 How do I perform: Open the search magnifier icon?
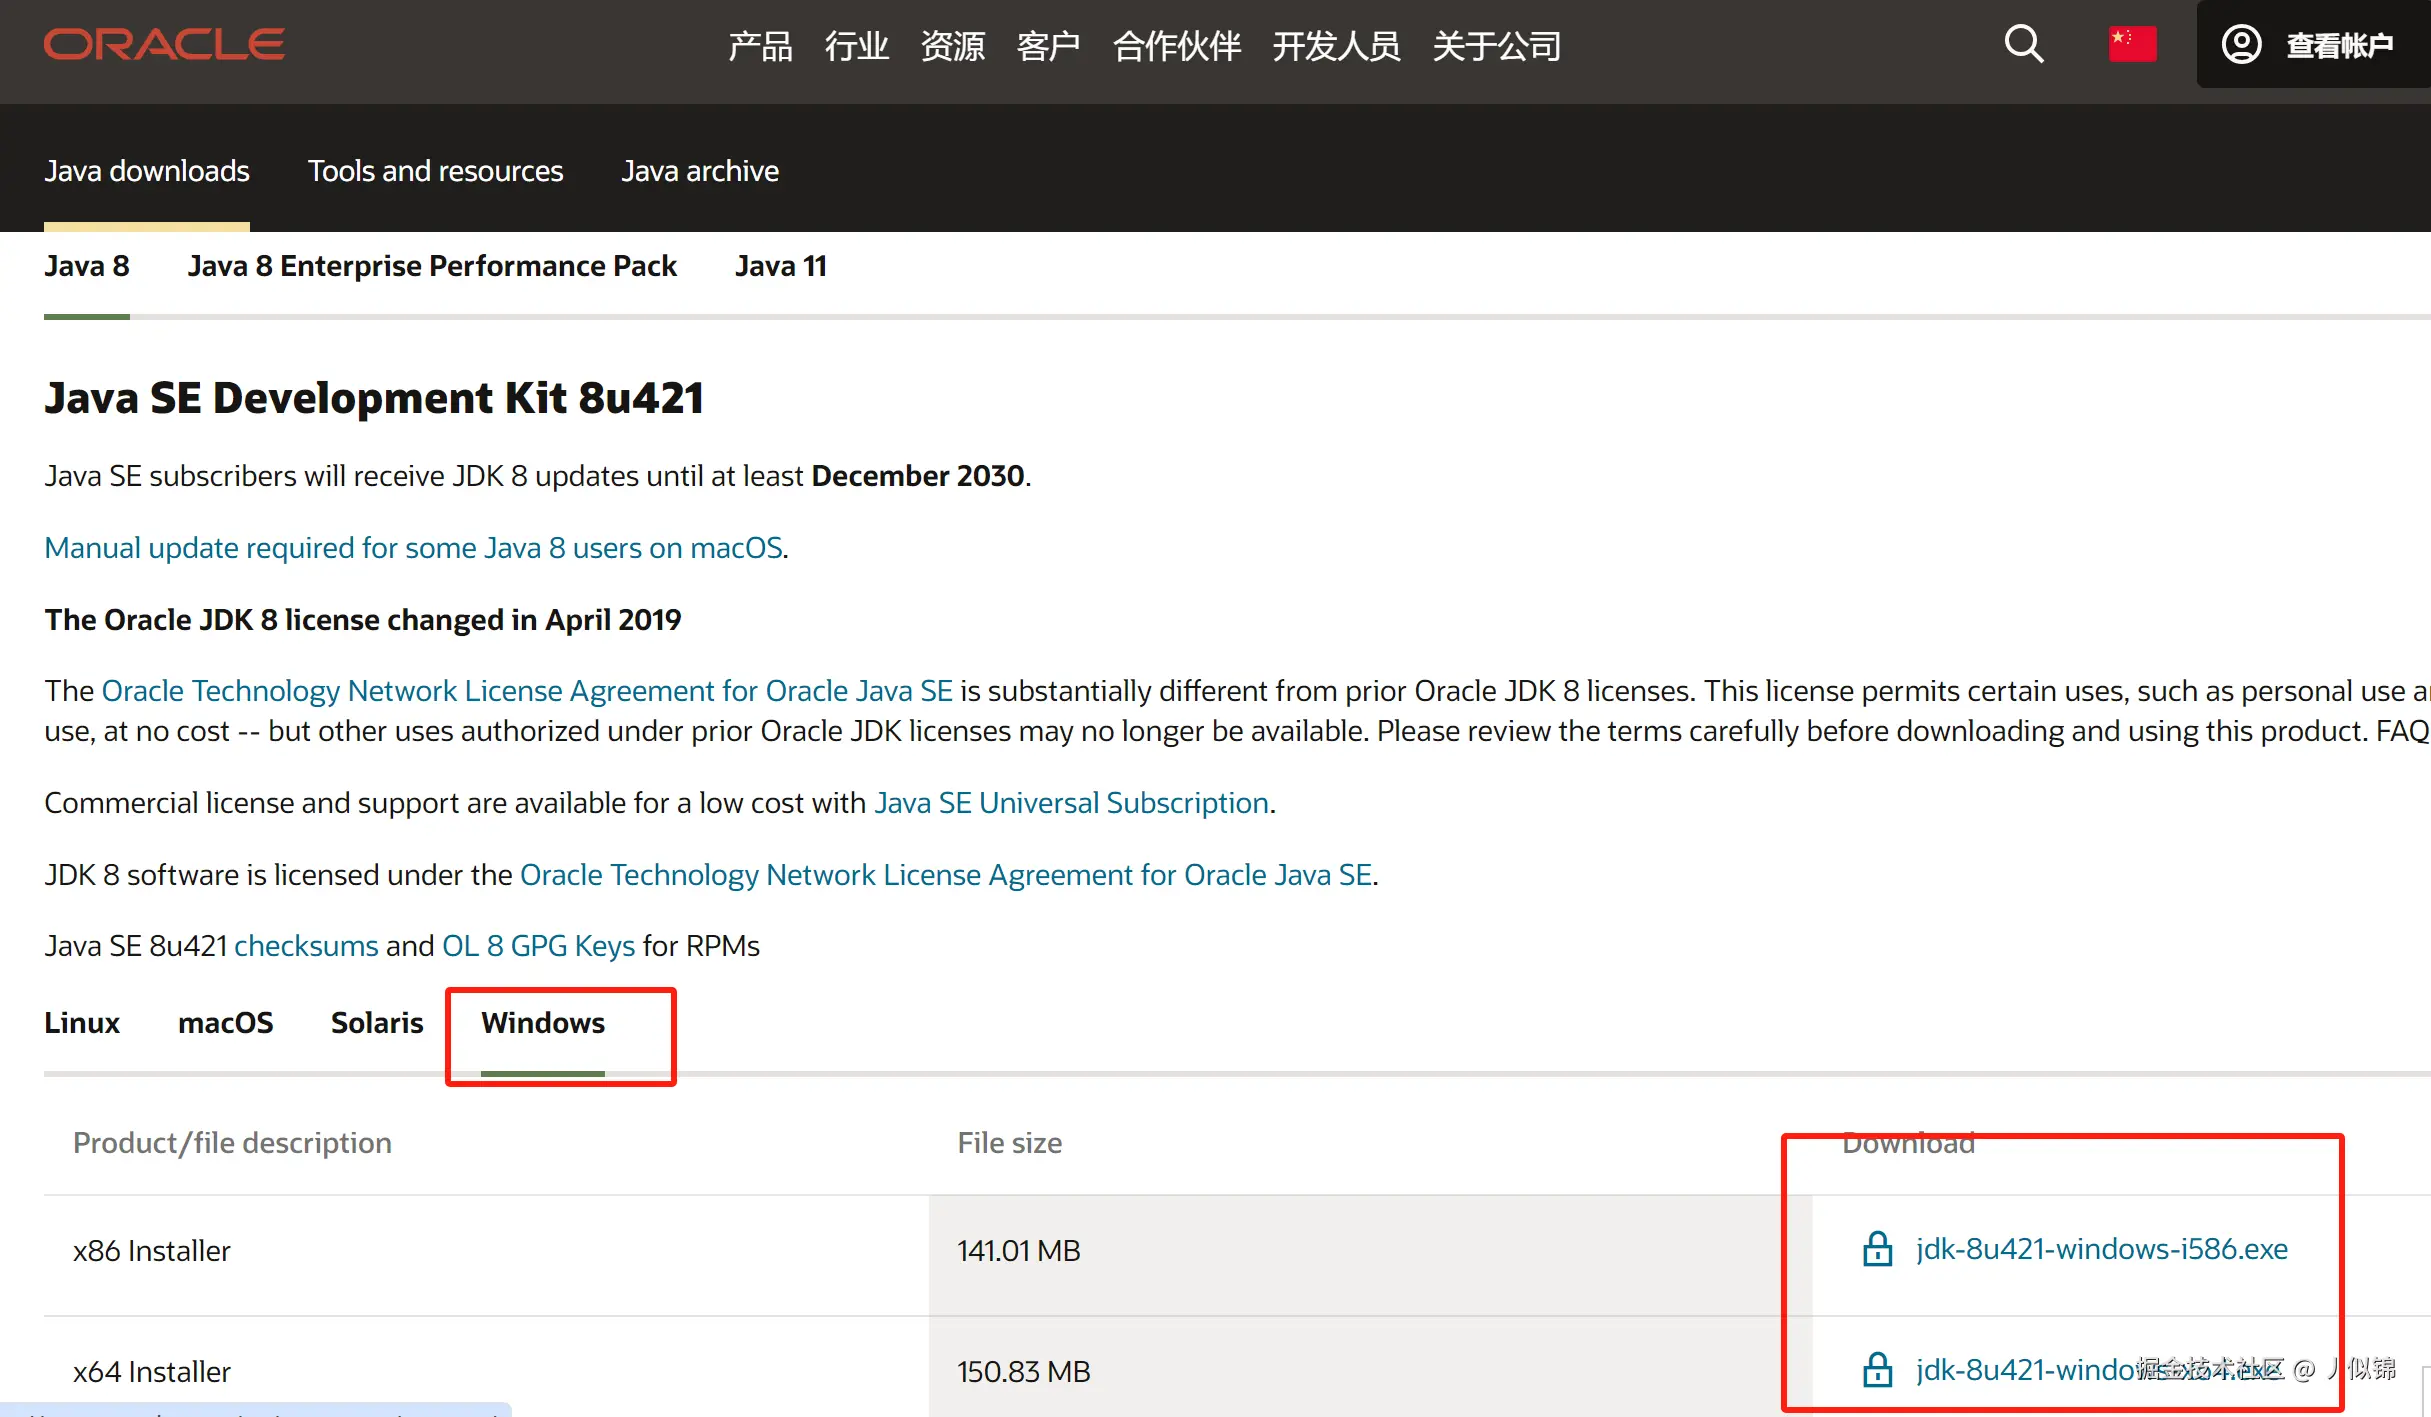click(2023, 44)
